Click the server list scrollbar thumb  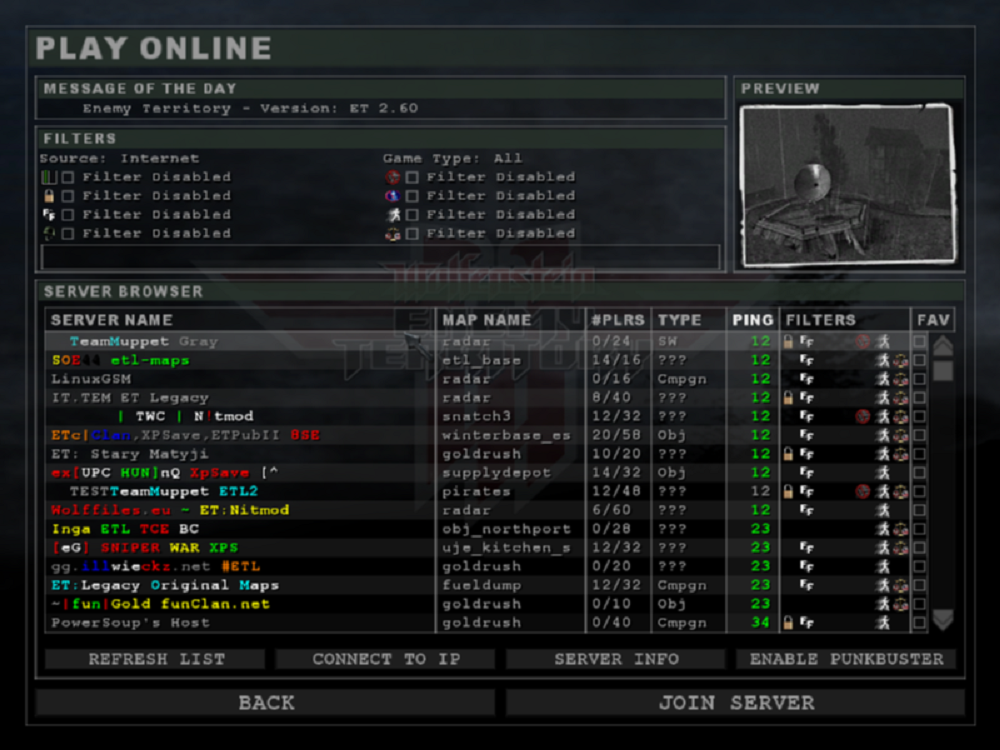click(943, 371)
